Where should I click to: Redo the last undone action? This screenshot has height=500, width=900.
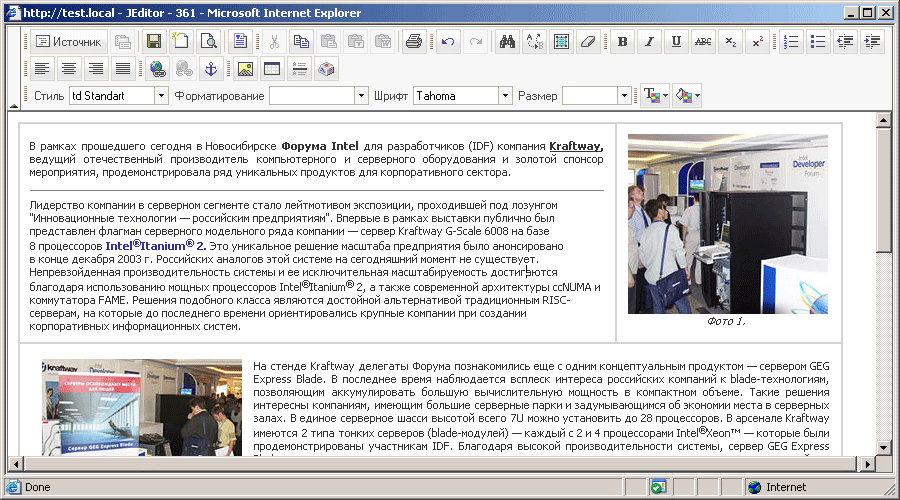[476, 41]
